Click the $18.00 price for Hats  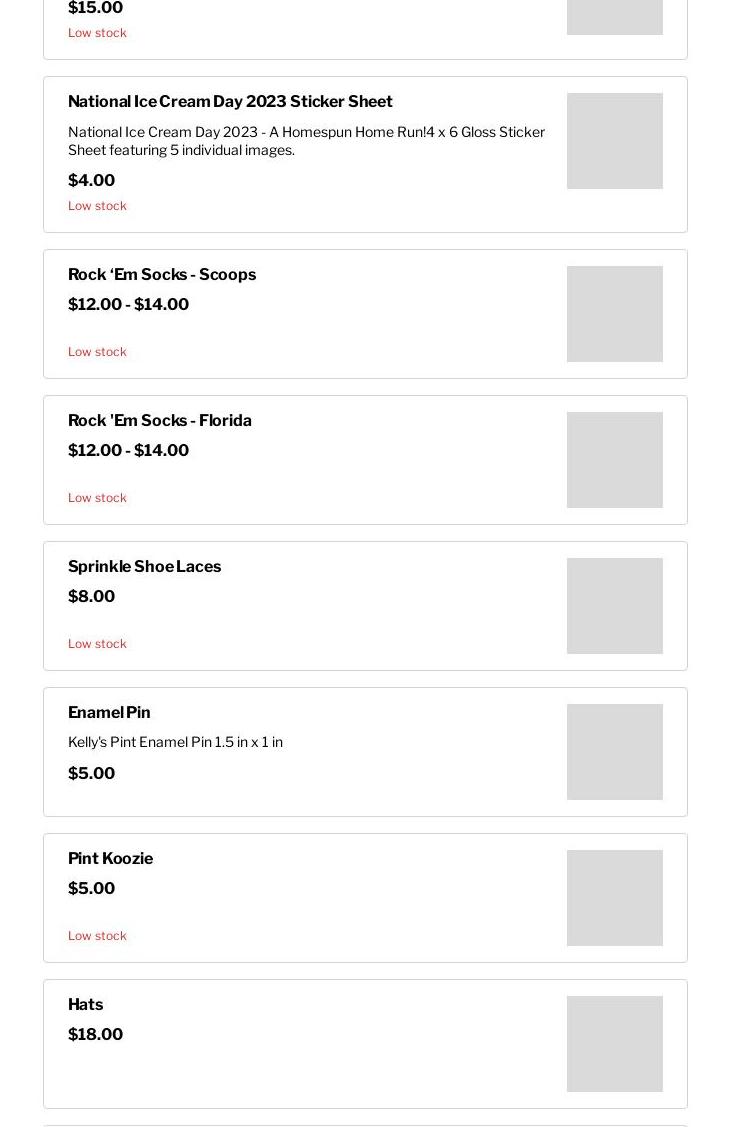click(x=95, y=1035)
